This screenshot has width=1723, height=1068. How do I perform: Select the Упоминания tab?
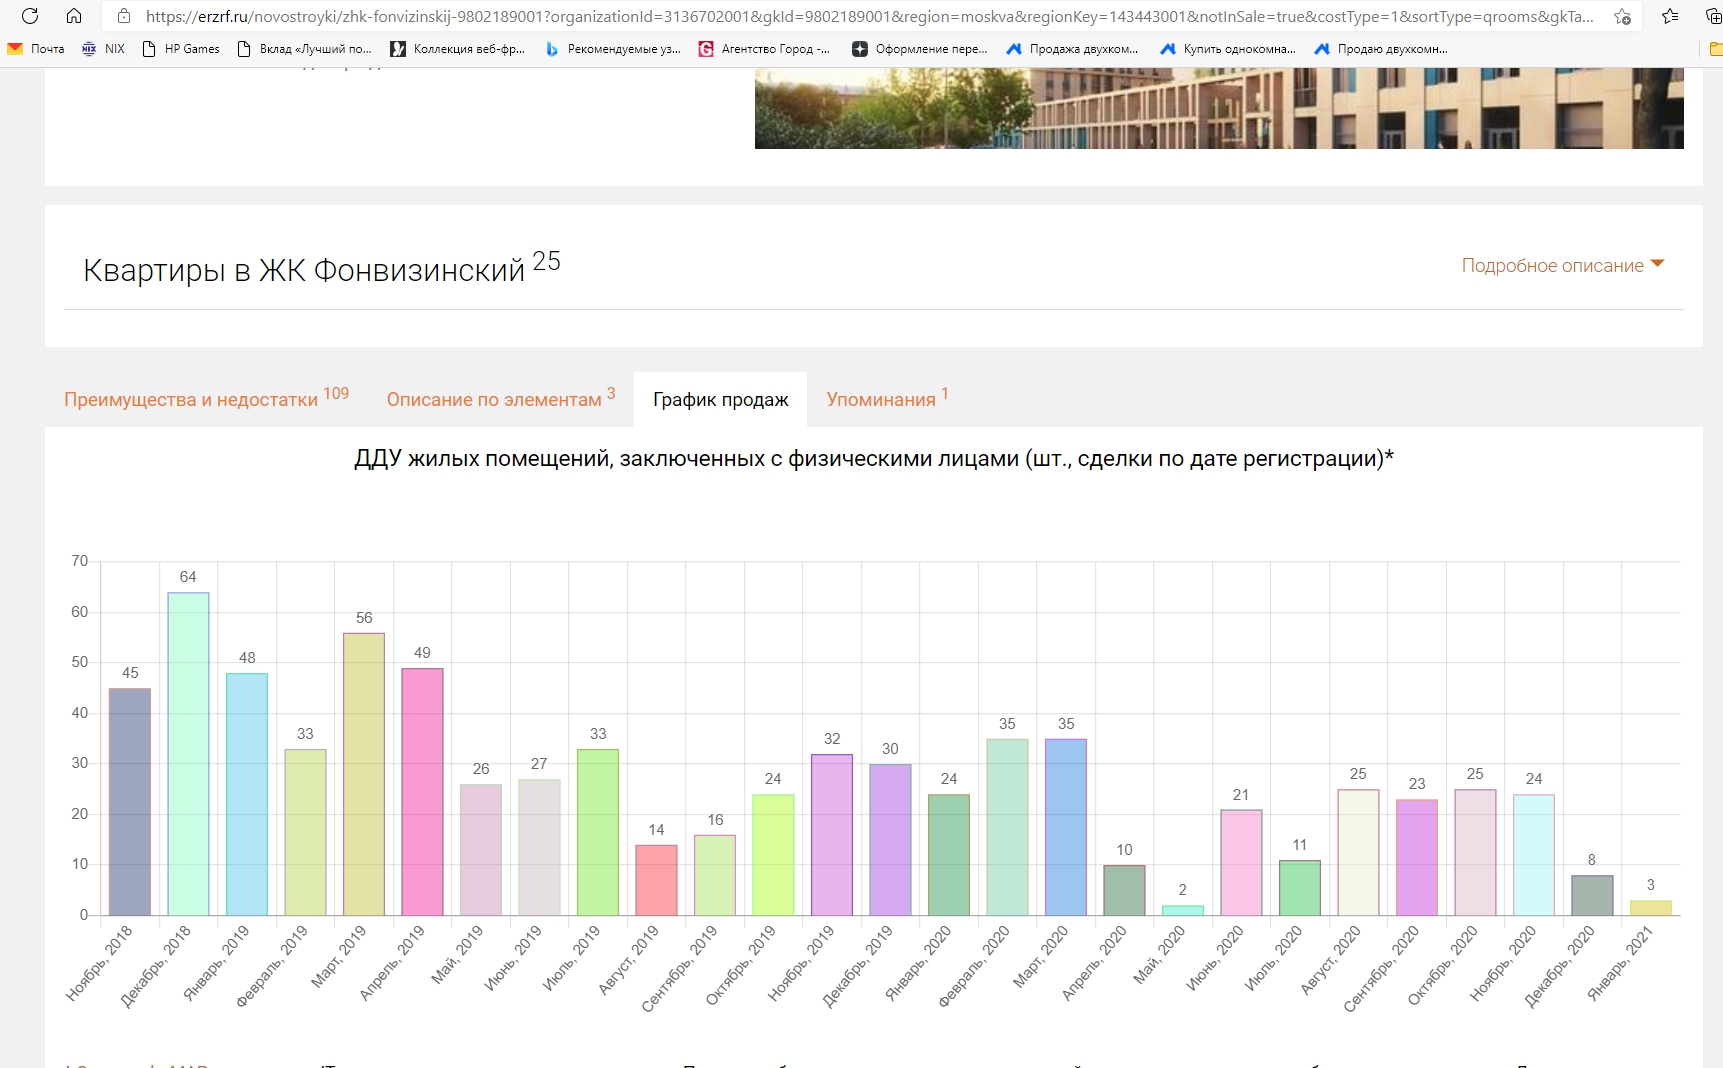point(881,399)
